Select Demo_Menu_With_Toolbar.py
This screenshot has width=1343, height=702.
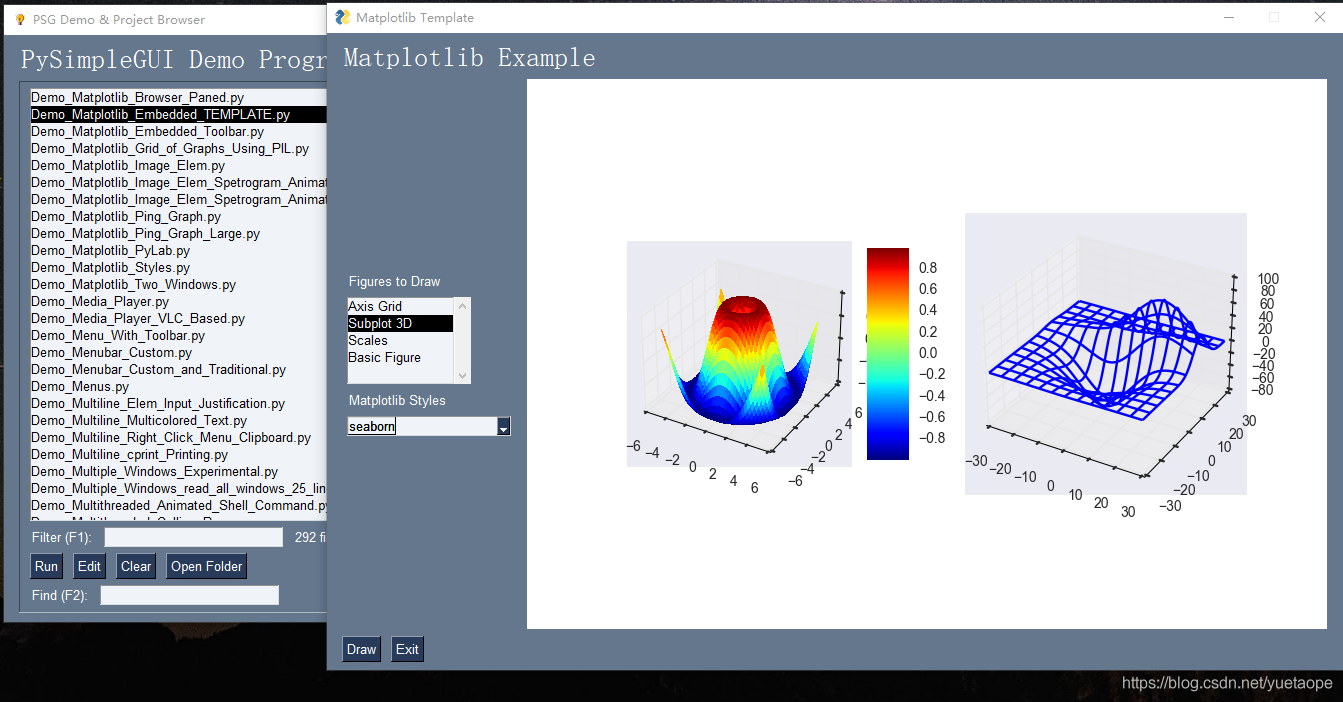coord(178,336)
